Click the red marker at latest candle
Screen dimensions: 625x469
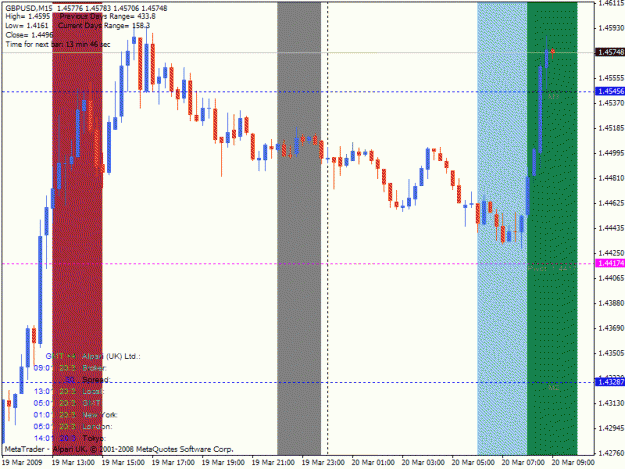point(553,51)
